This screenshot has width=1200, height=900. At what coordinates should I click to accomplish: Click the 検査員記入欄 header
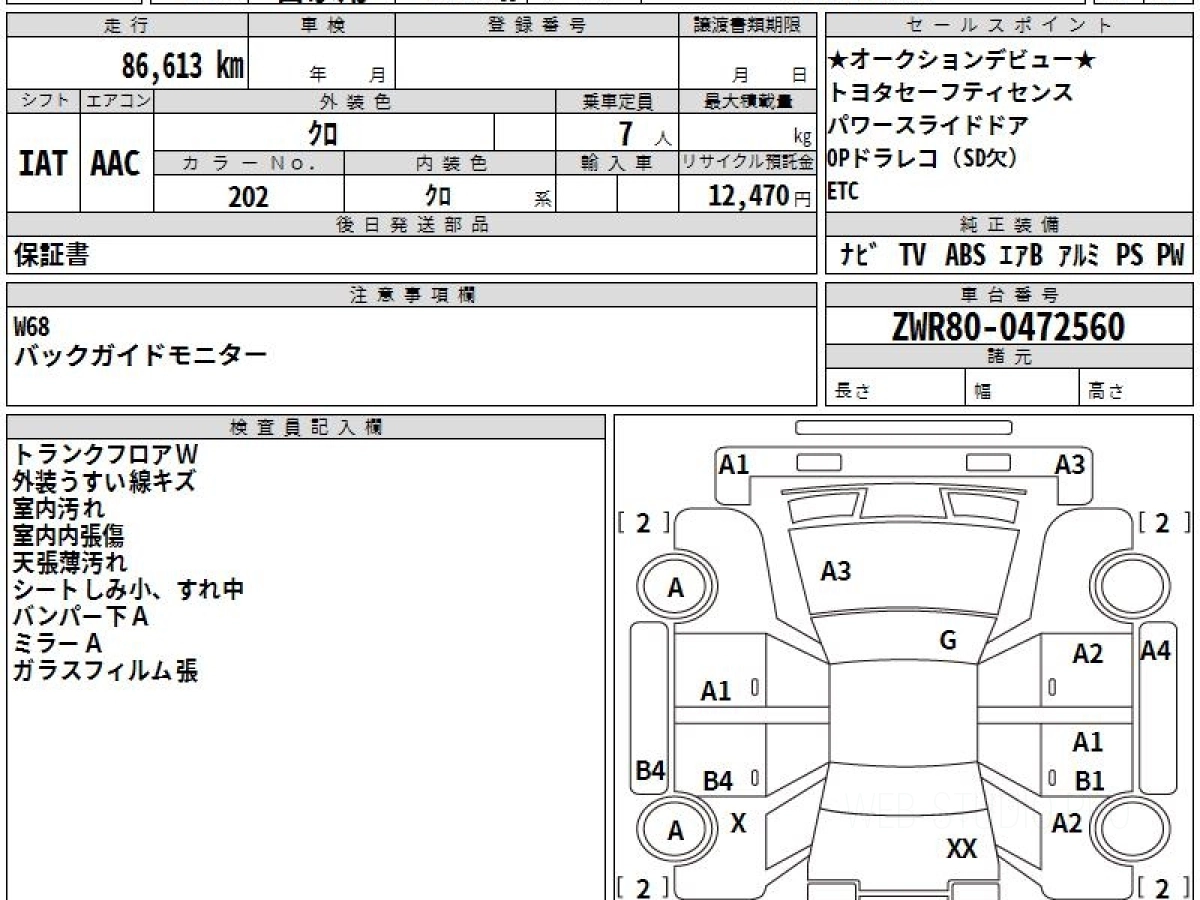[x=306, y=427]
